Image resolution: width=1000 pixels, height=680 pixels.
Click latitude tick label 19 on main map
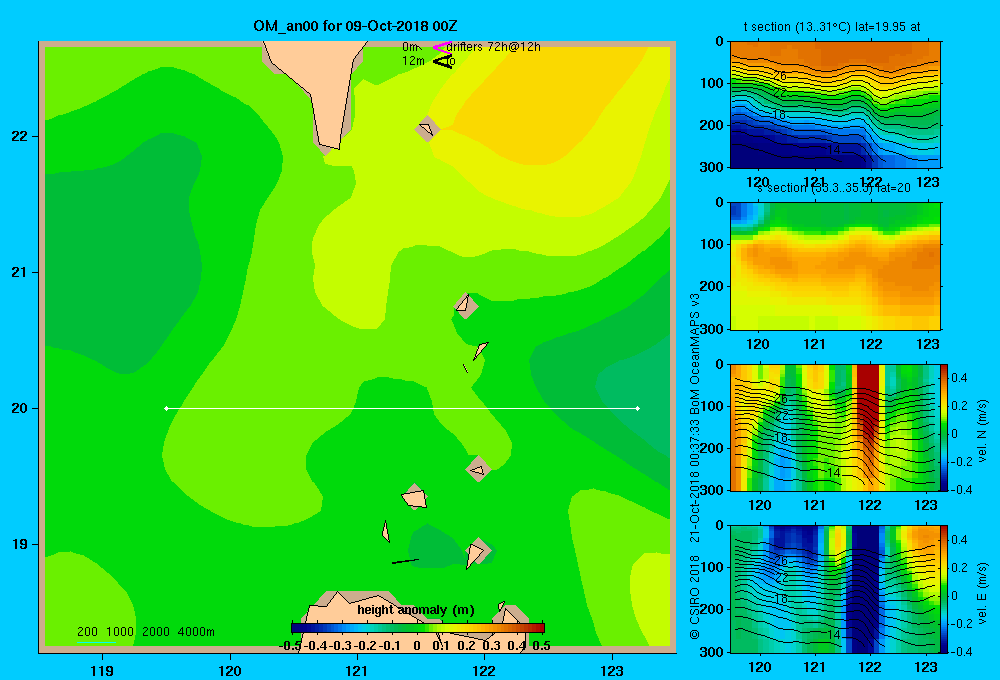20,544
